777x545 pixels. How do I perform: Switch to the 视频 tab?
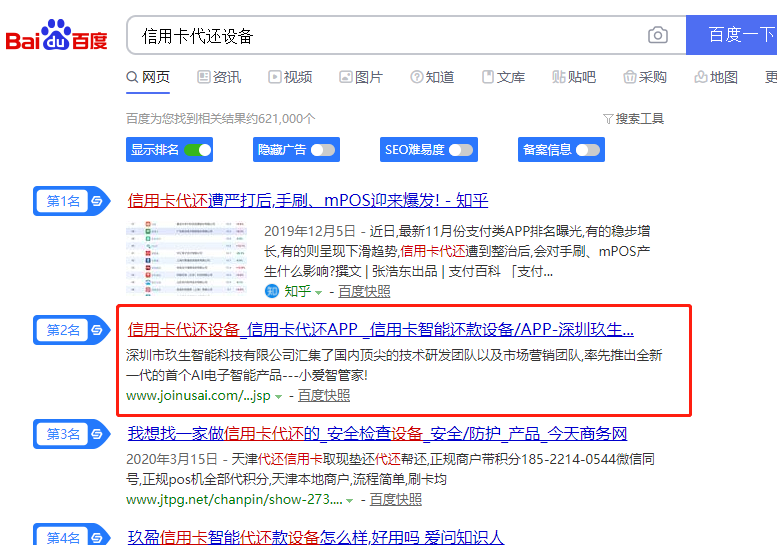pos(290,77)
